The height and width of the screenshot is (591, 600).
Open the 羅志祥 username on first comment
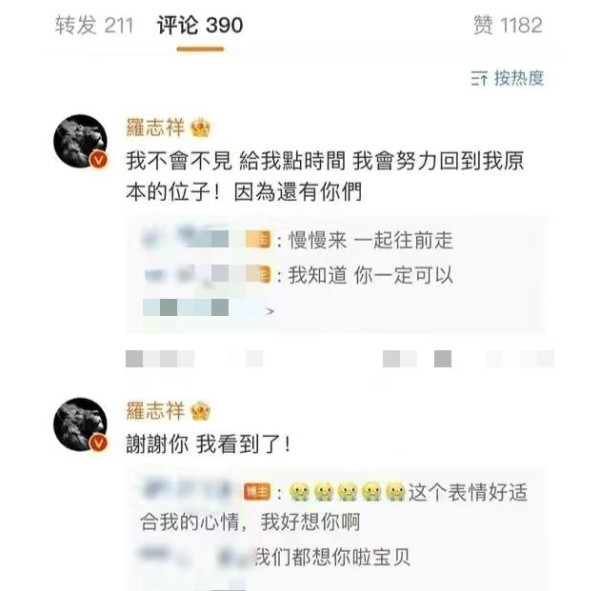tap(155, 127)
